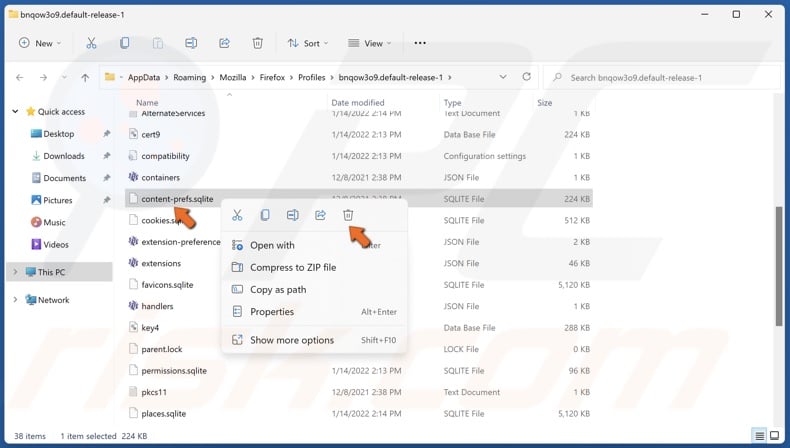Switch to details view in status bar
Screen dimensions: 790x448
coord(760,436)
